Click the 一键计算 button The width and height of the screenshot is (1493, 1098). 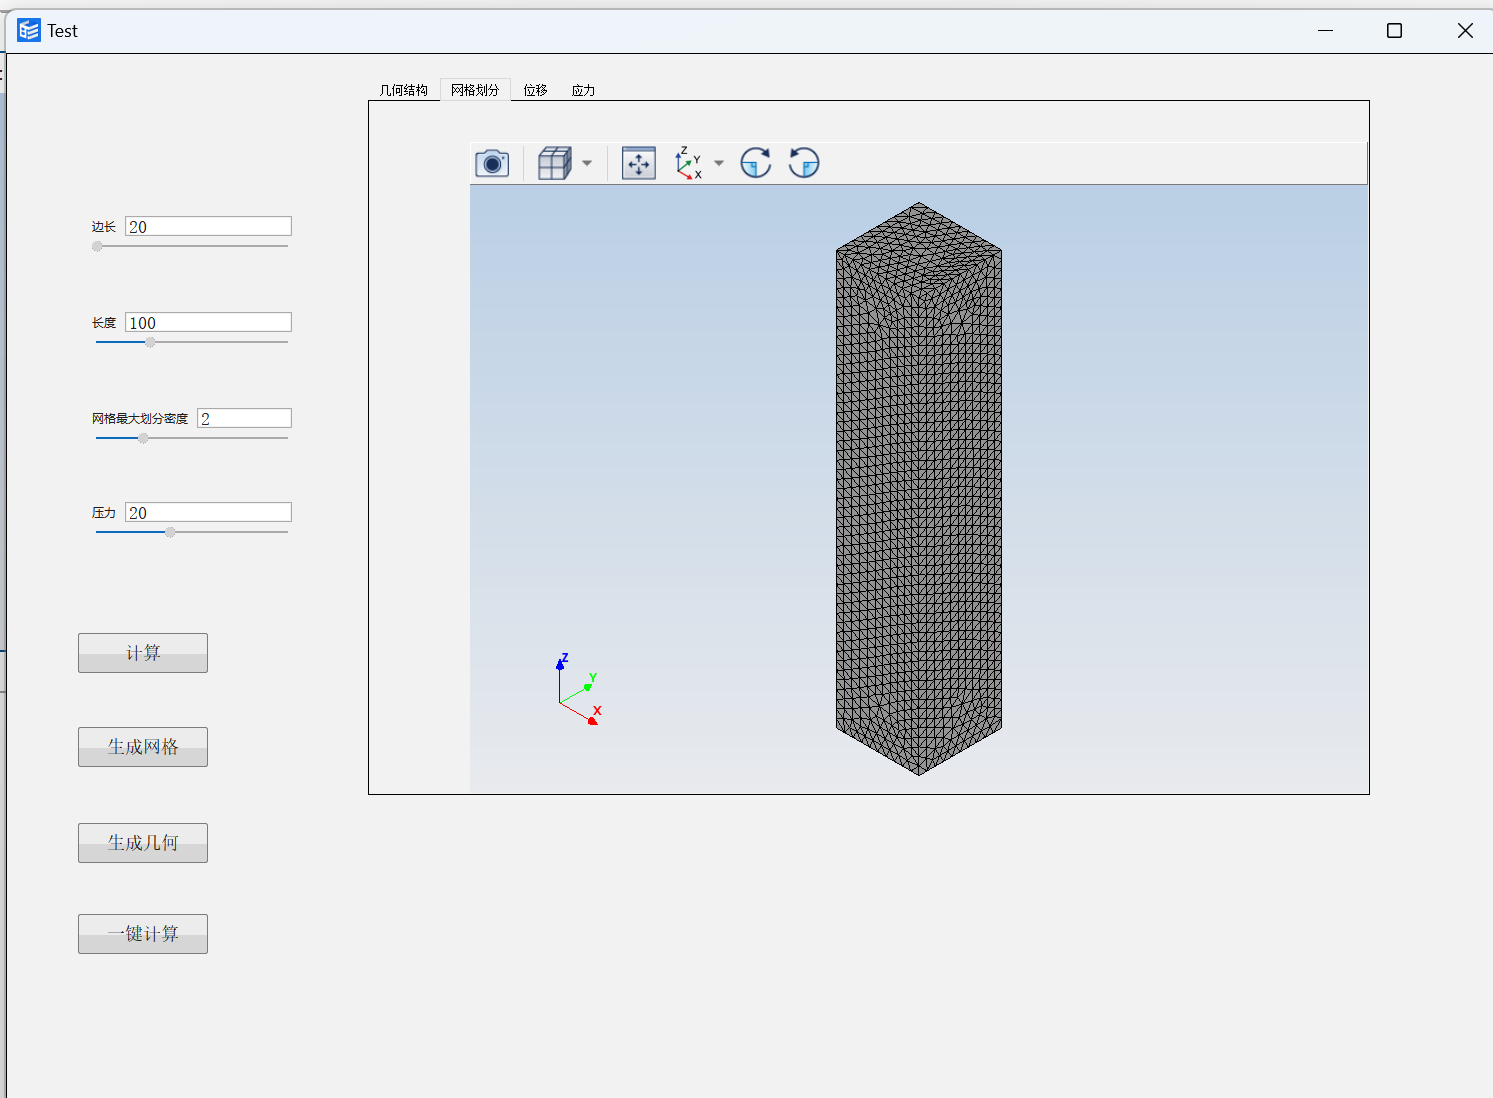point(143,934)
